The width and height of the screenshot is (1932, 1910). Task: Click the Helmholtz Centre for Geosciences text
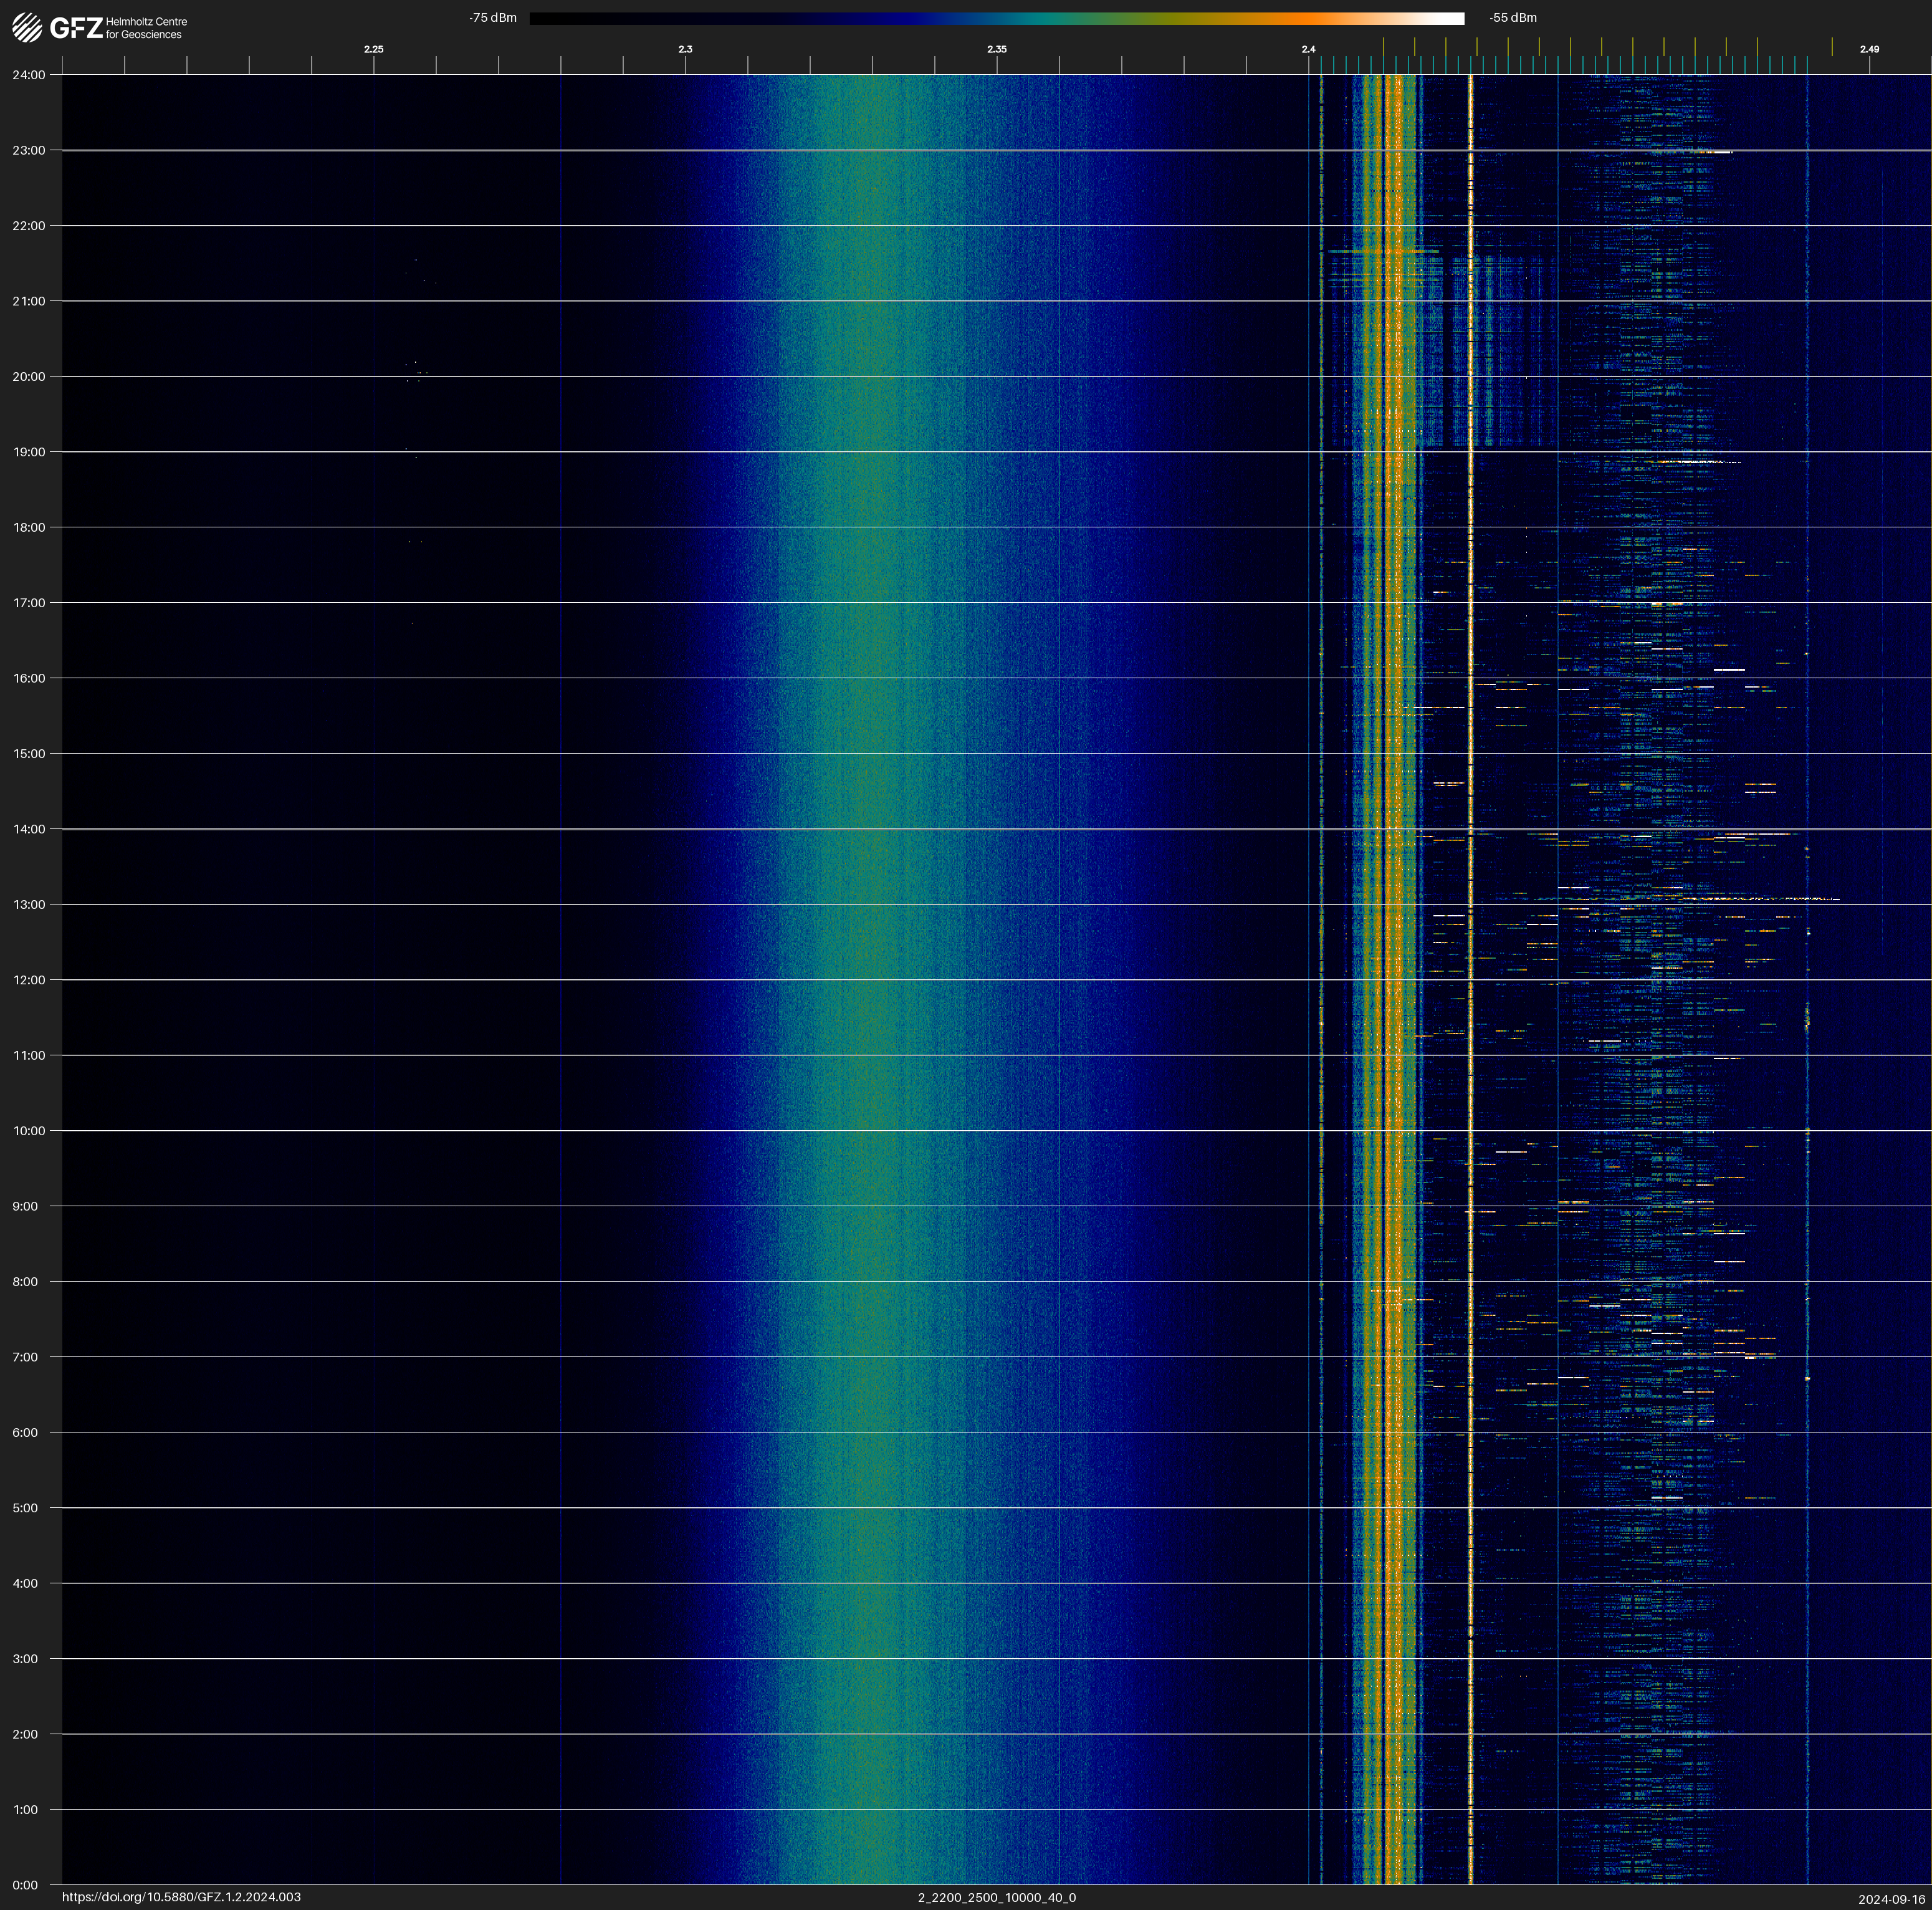146,28
